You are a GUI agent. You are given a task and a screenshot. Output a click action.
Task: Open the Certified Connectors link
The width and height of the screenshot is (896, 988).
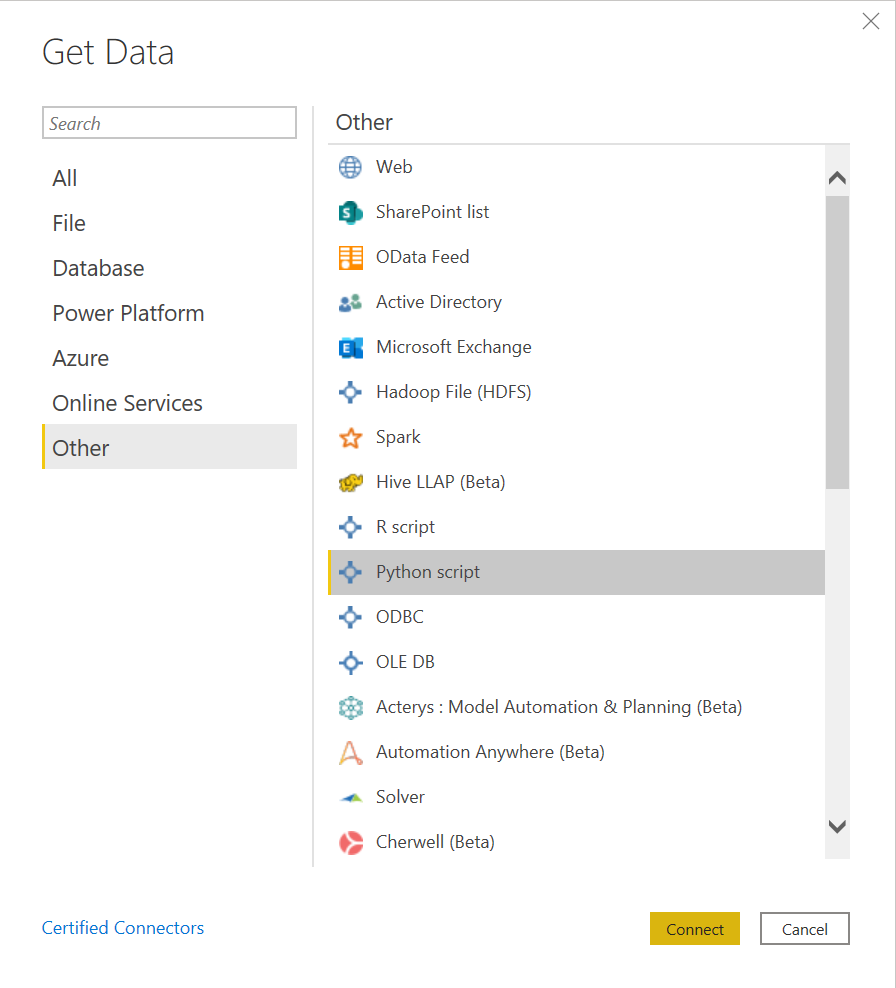[123, 928]
